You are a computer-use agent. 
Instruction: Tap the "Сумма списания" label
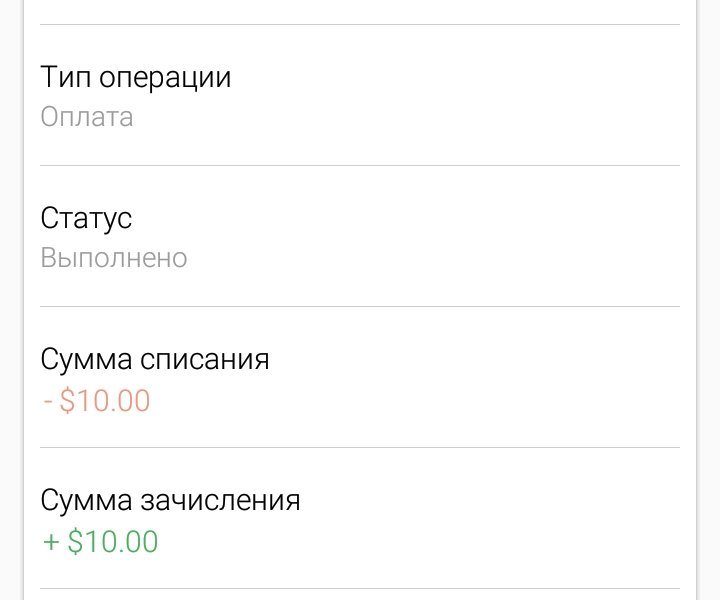tap(155, 359)
